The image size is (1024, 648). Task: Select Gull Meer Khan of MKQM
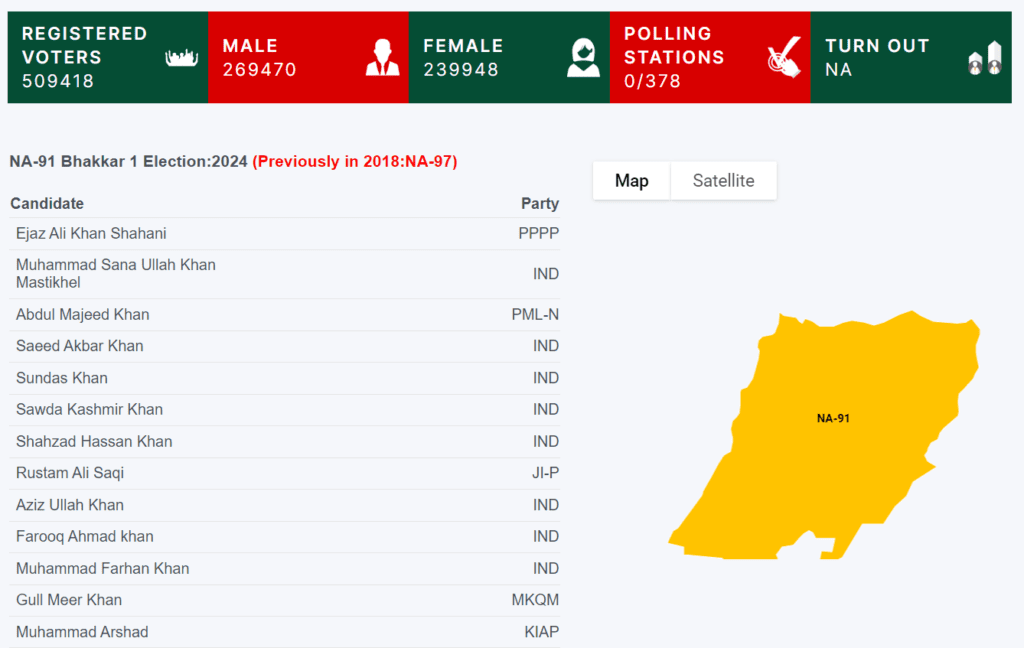coord(66,600)
